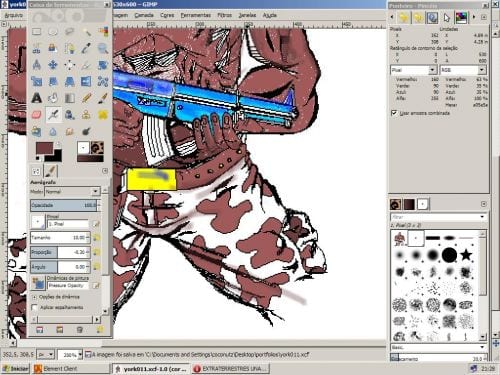
Task: Select the Airbrush tool
Action: (53, 115)
